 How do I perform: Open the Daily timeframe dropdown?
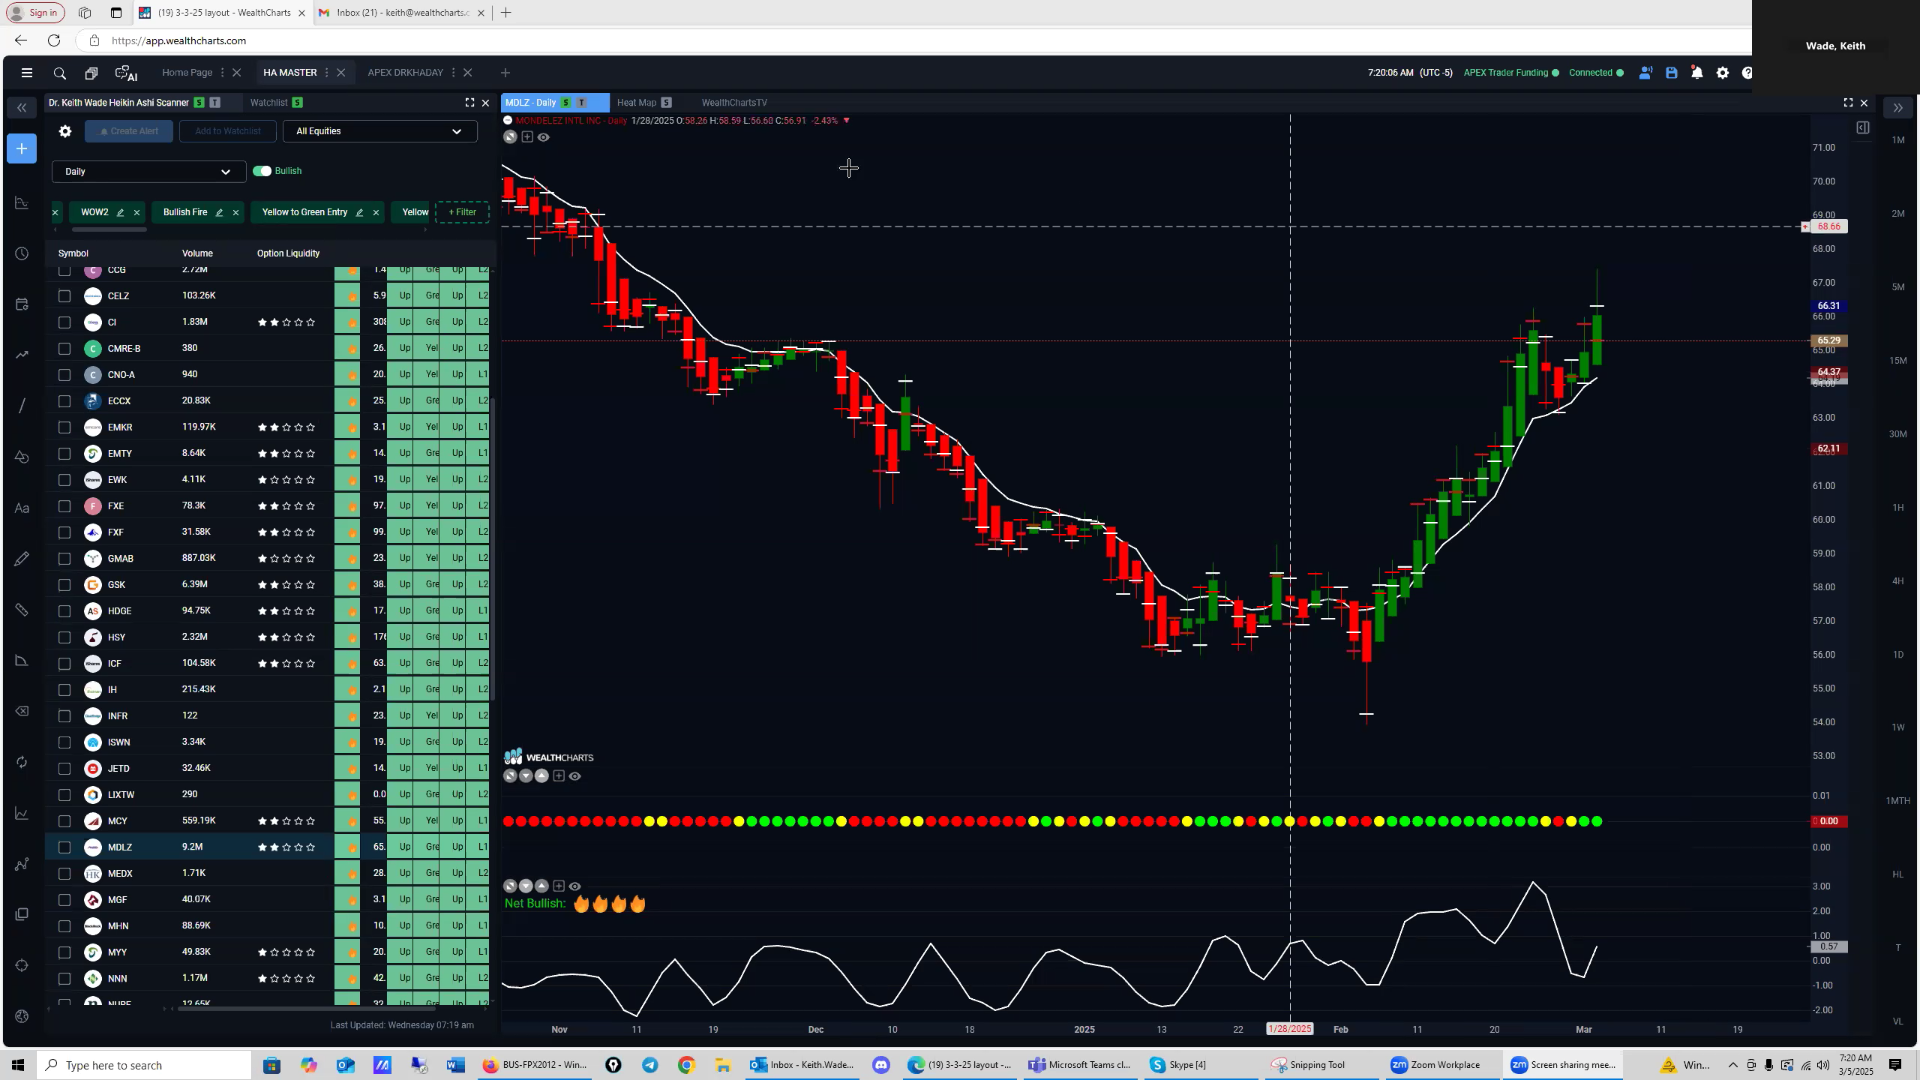click(x=149, y=172)
